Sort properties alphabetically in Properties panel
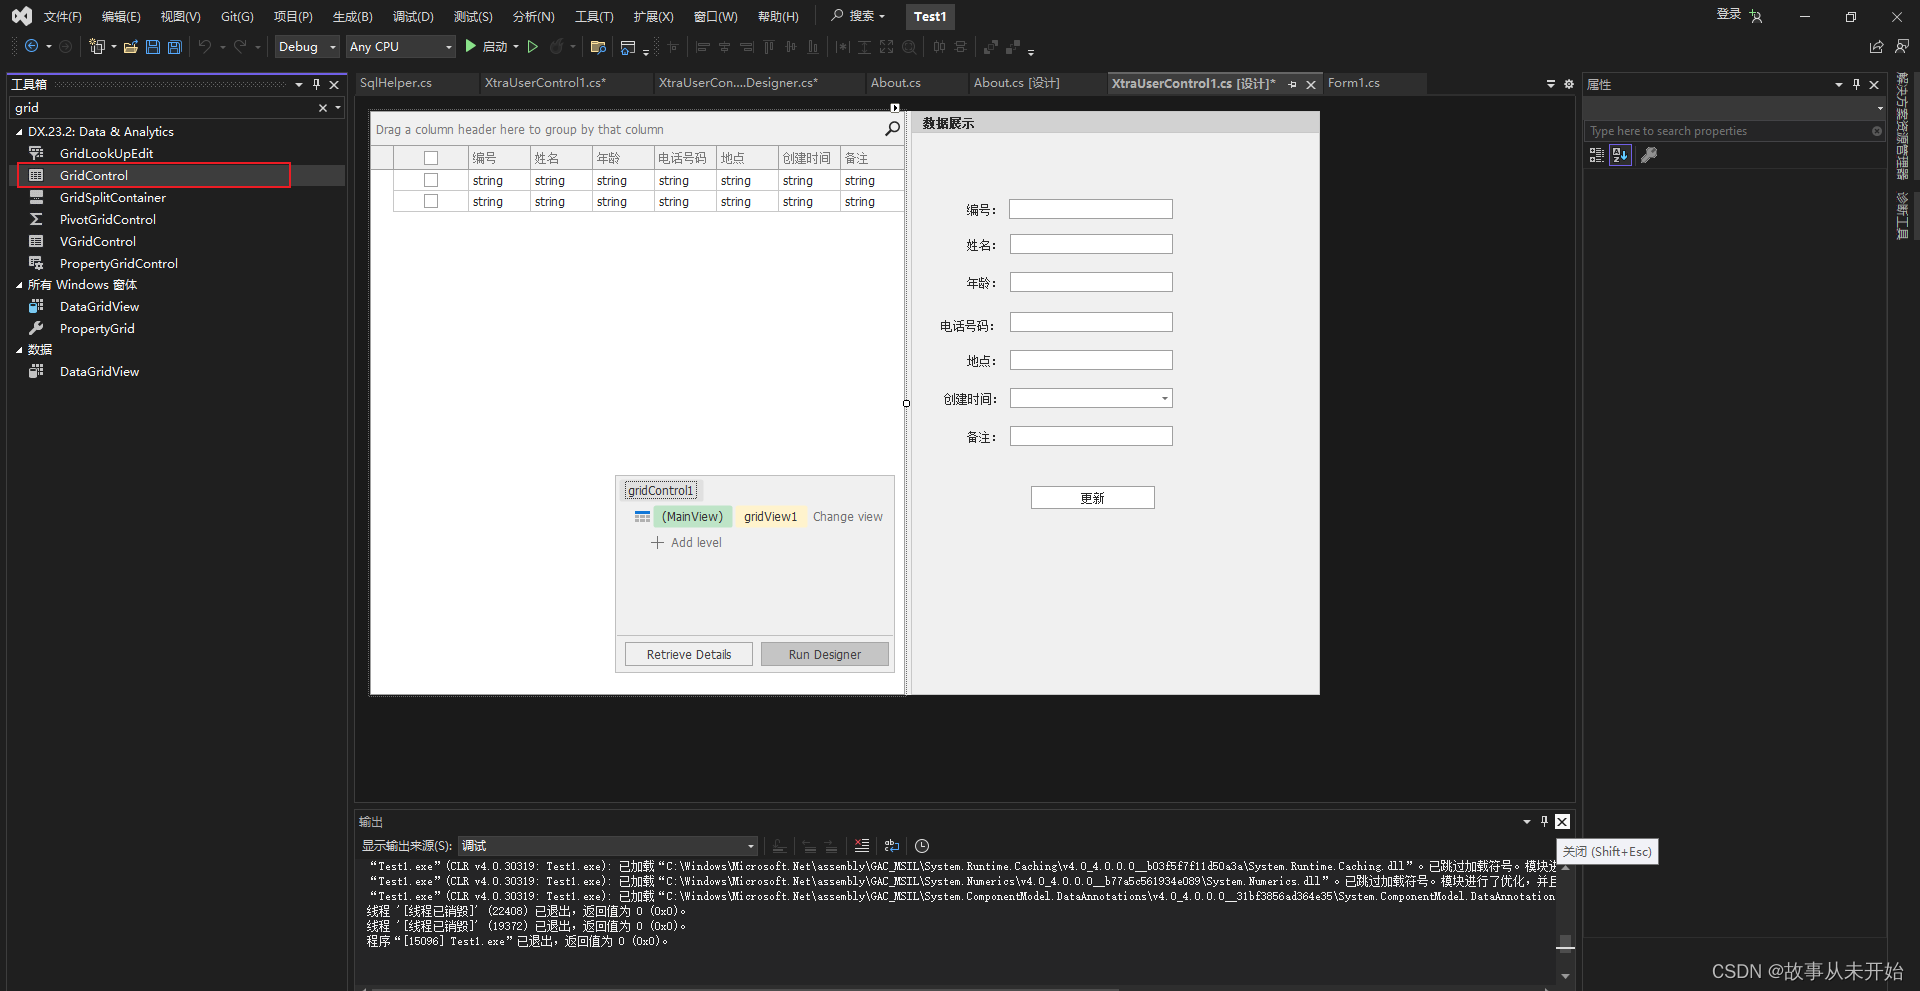The height and width of the screenshot is (991, 1920). coord(1620,155)
